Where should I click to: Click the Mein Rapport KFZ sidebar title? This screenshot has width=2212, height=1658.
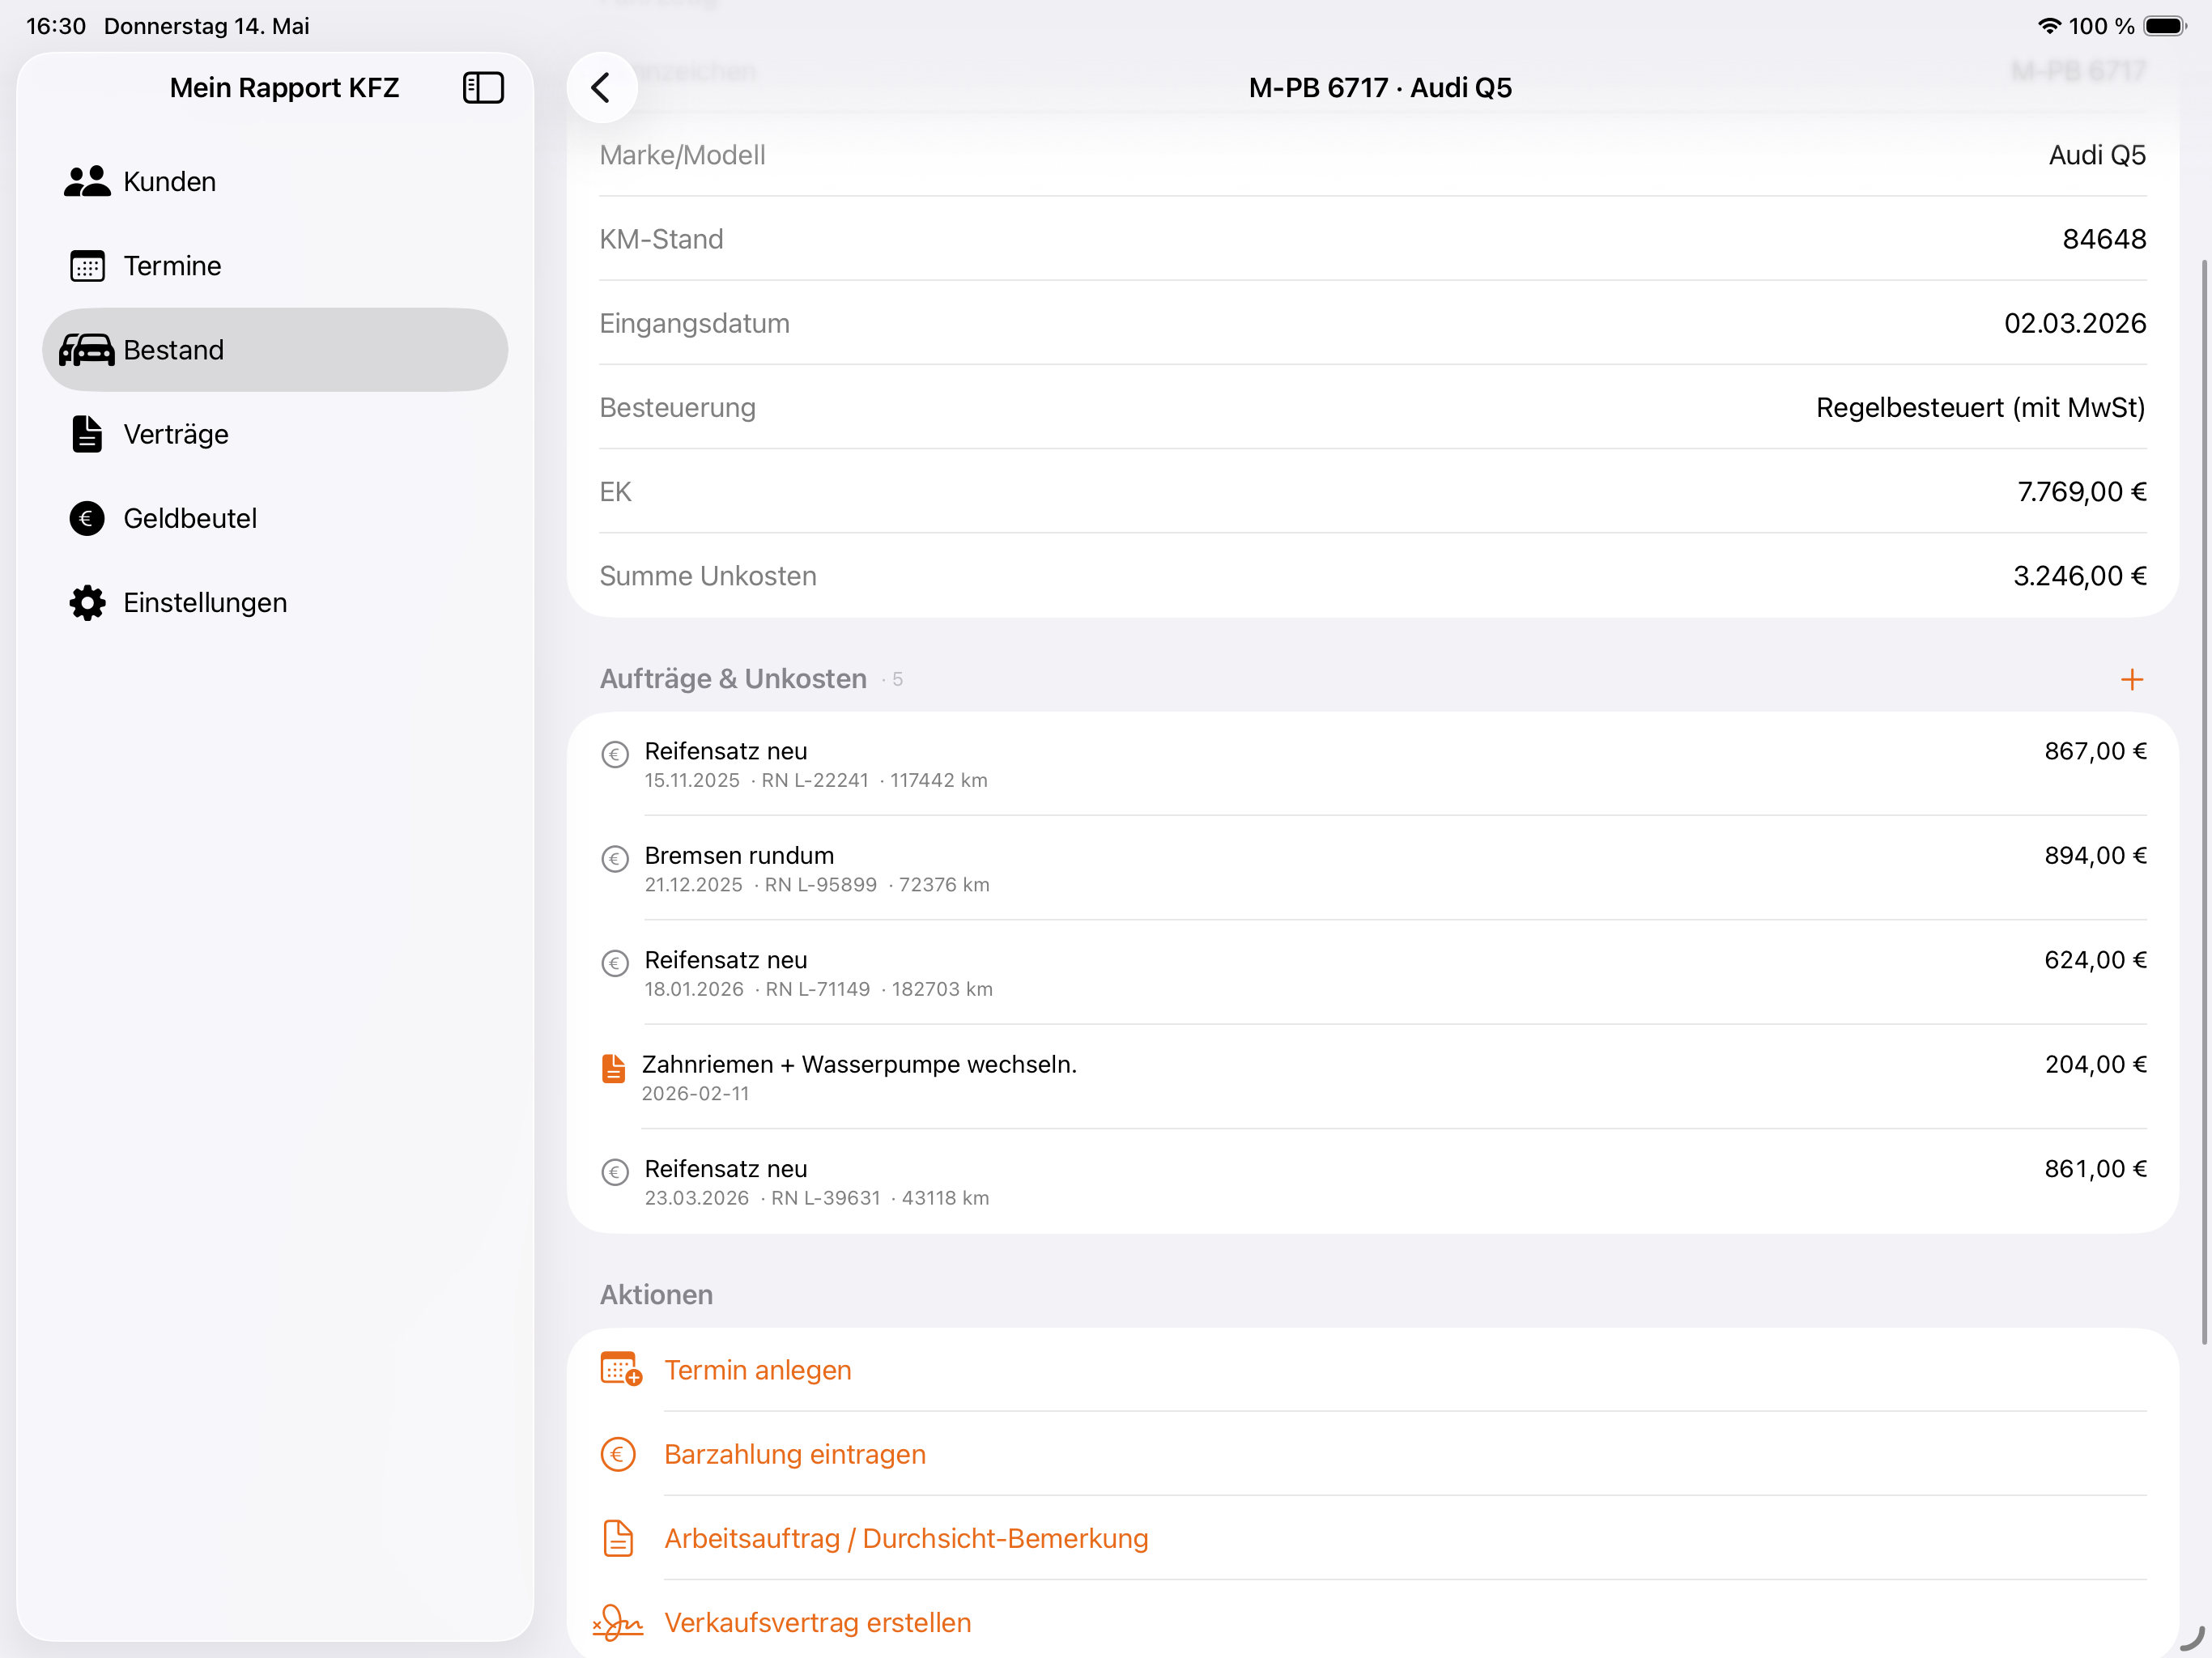pyautogui.click(x=284, y=88)
